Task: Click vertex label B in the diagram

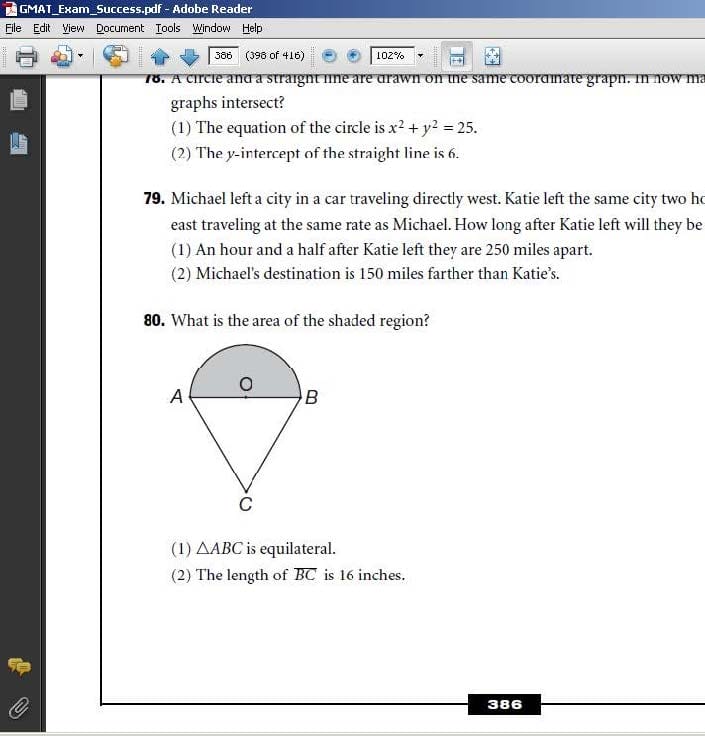Action: 311,398
